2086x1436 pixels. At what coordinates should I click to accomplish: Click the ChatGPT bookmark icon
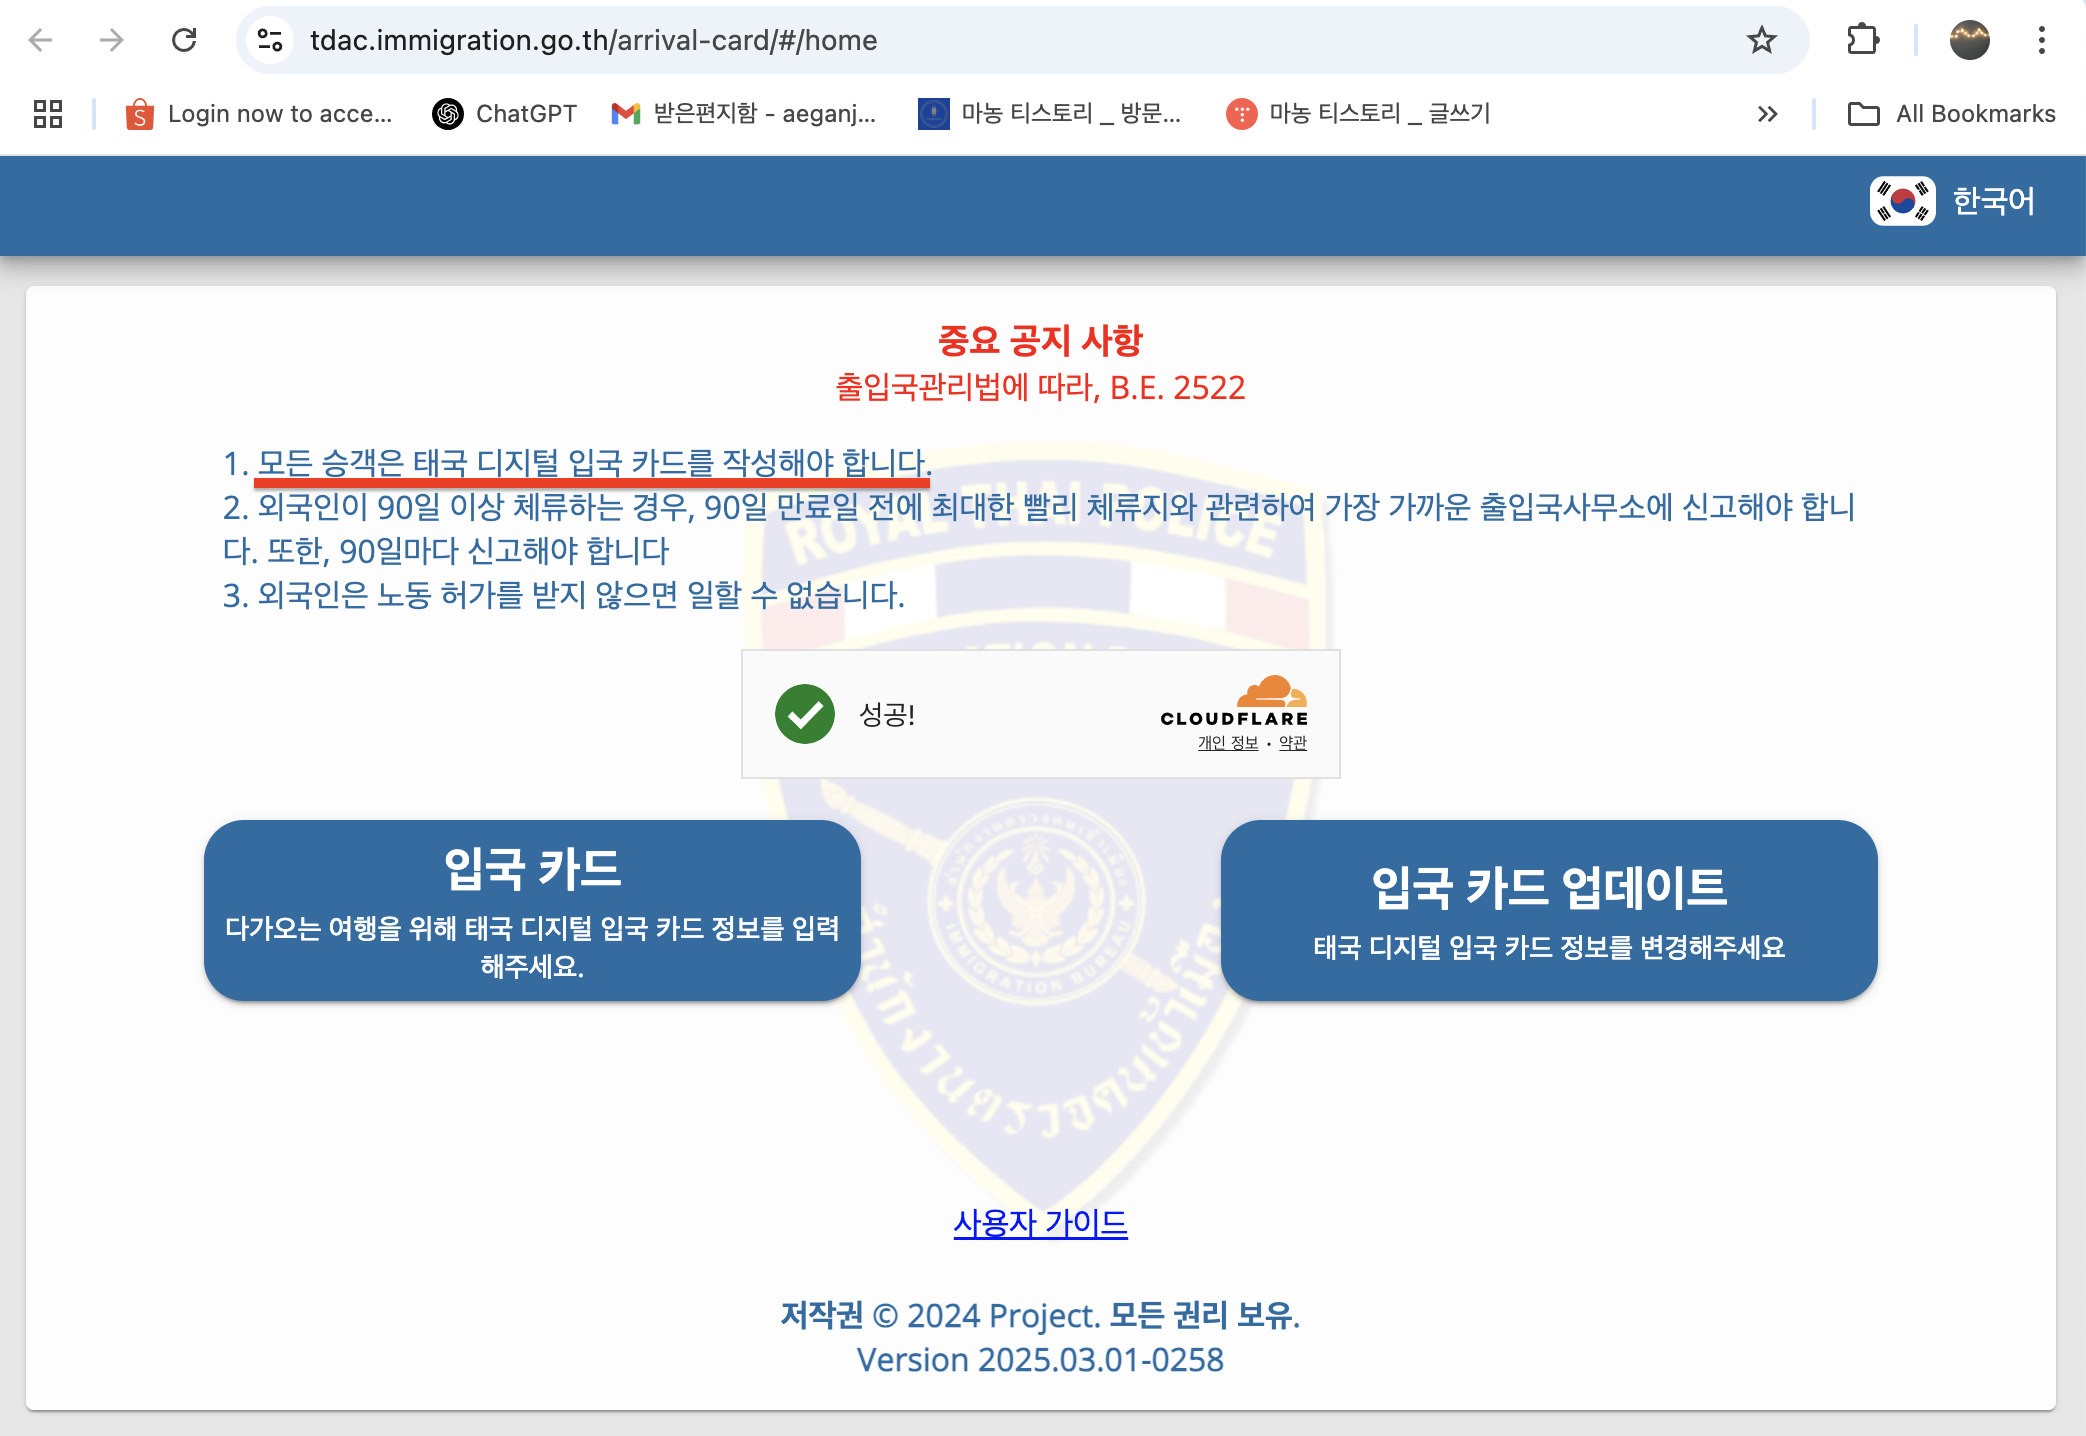point(447,113)
